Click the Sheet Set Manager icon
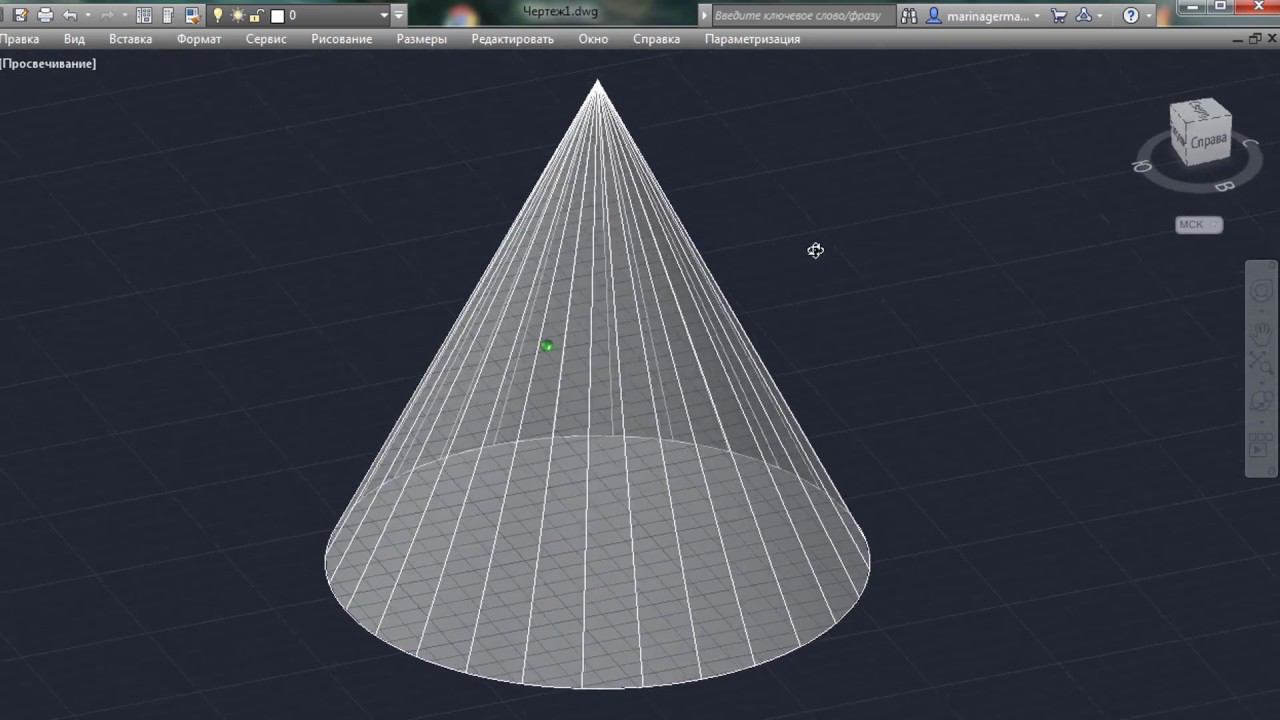1280x720 pixels. 144,15
